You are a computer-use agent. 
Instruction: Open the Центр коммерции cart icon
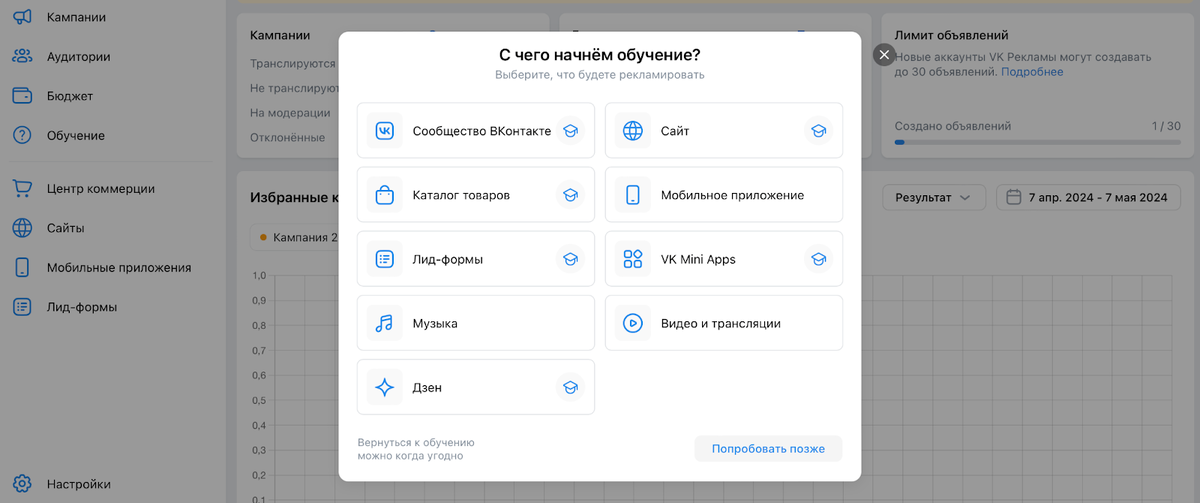click(22, 188)
